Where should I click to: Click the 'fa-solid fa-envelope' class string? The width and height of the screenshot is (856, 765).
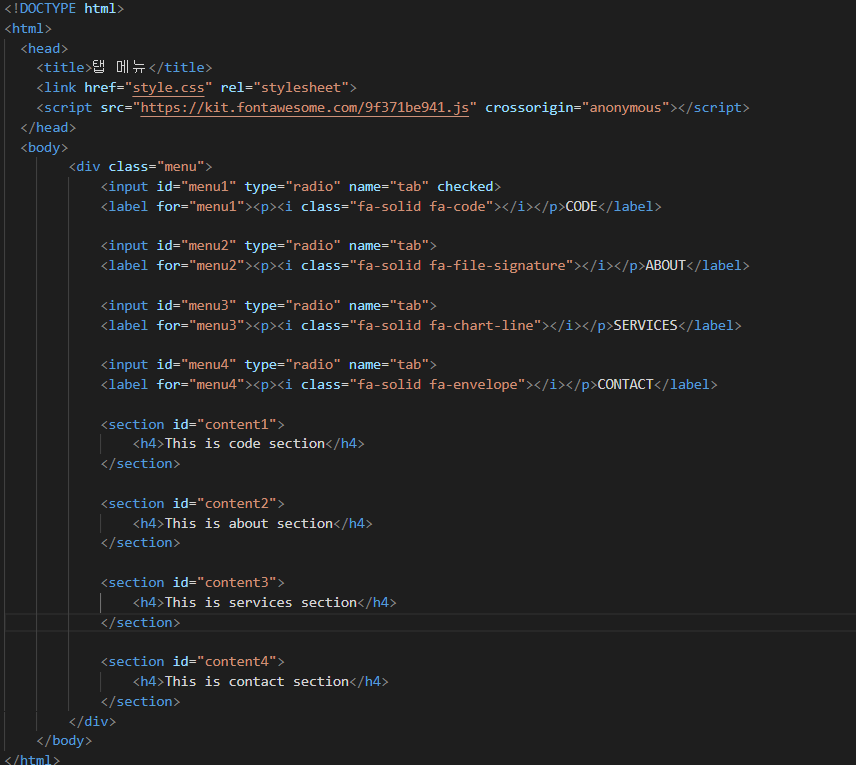pos(437,384)
